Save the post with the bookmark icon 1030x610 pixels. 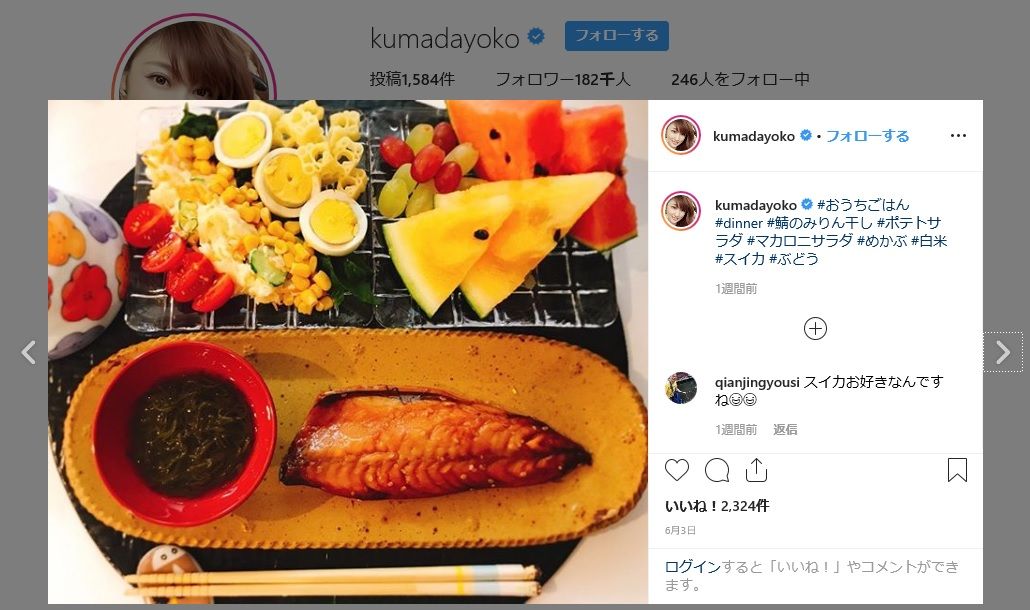pos(957,470)
